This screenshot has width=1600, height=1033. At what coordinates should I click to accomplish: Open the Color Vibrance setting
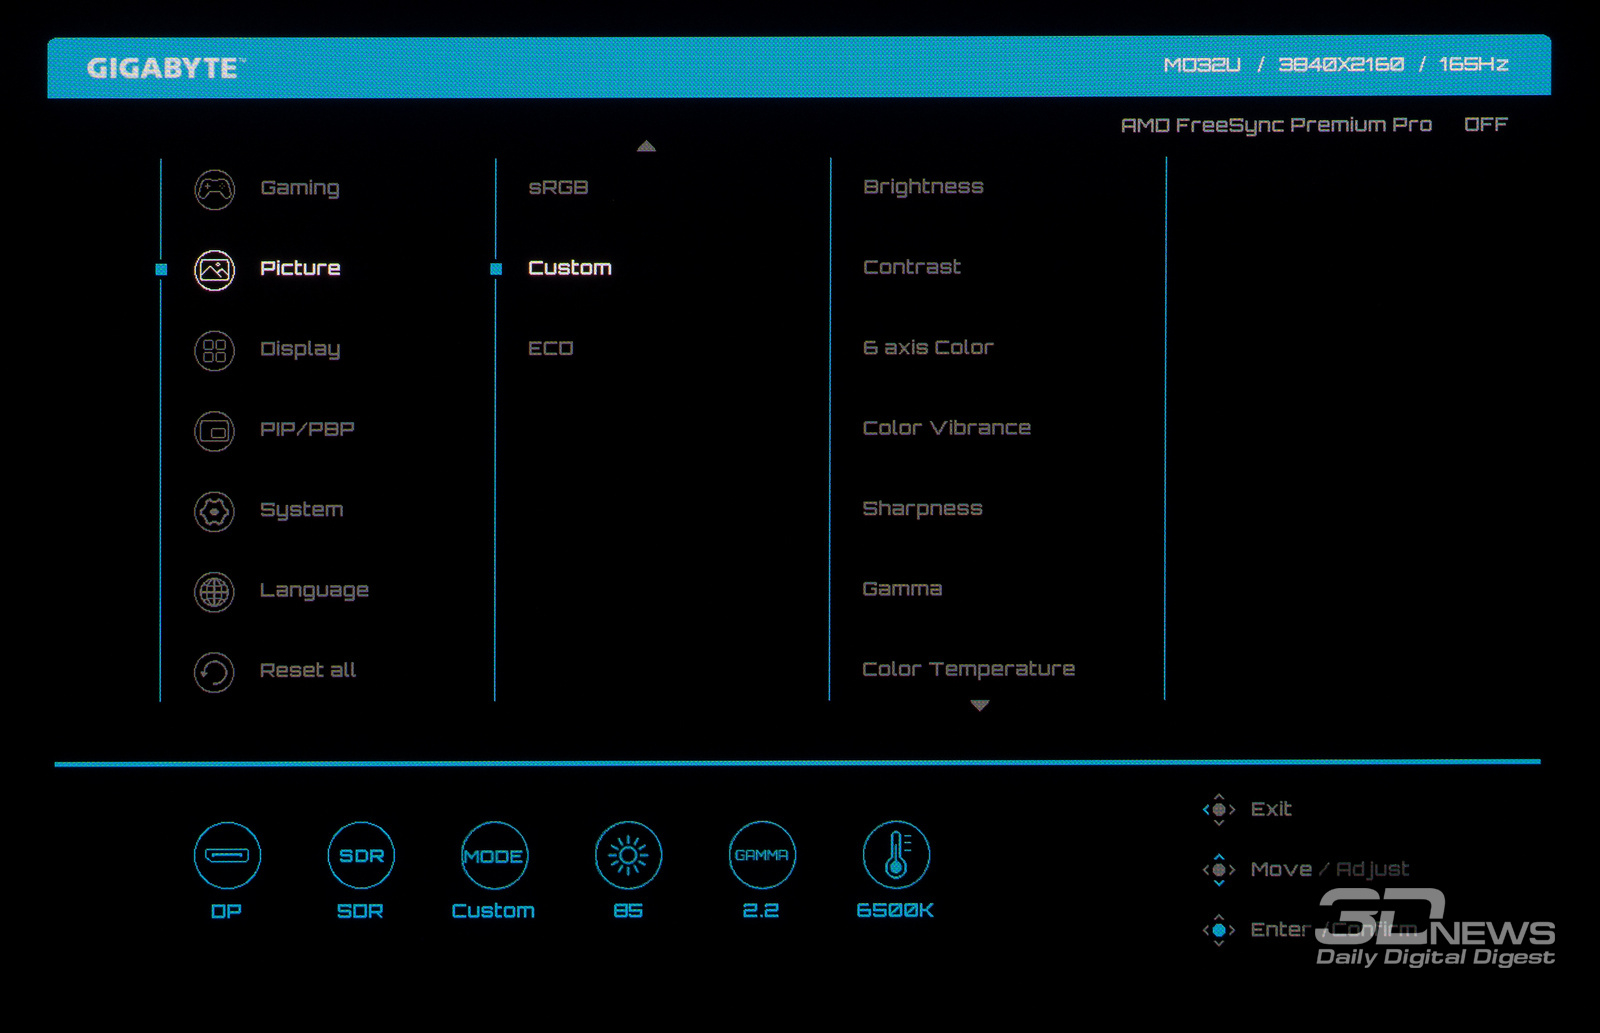pos(947,428)
